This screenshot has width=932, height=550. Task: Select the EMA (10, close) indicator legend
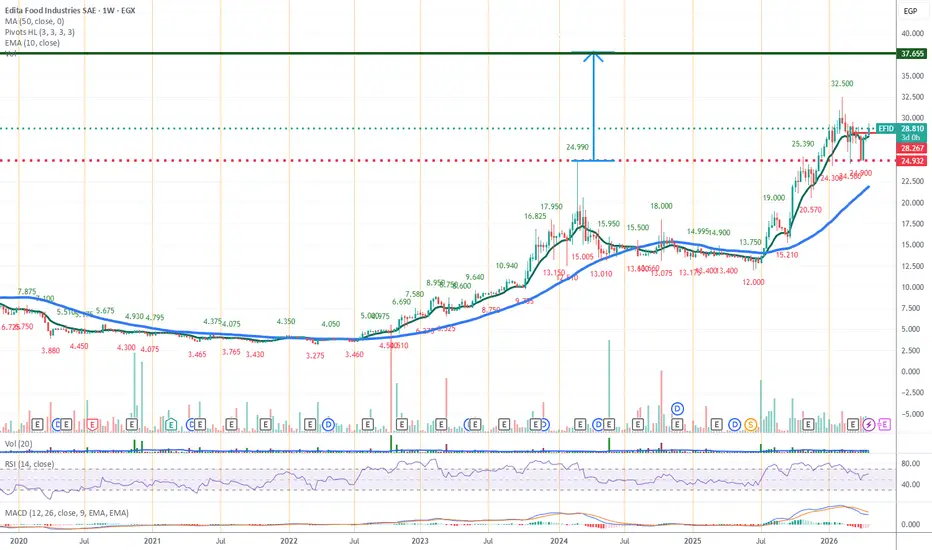point(32,43)
